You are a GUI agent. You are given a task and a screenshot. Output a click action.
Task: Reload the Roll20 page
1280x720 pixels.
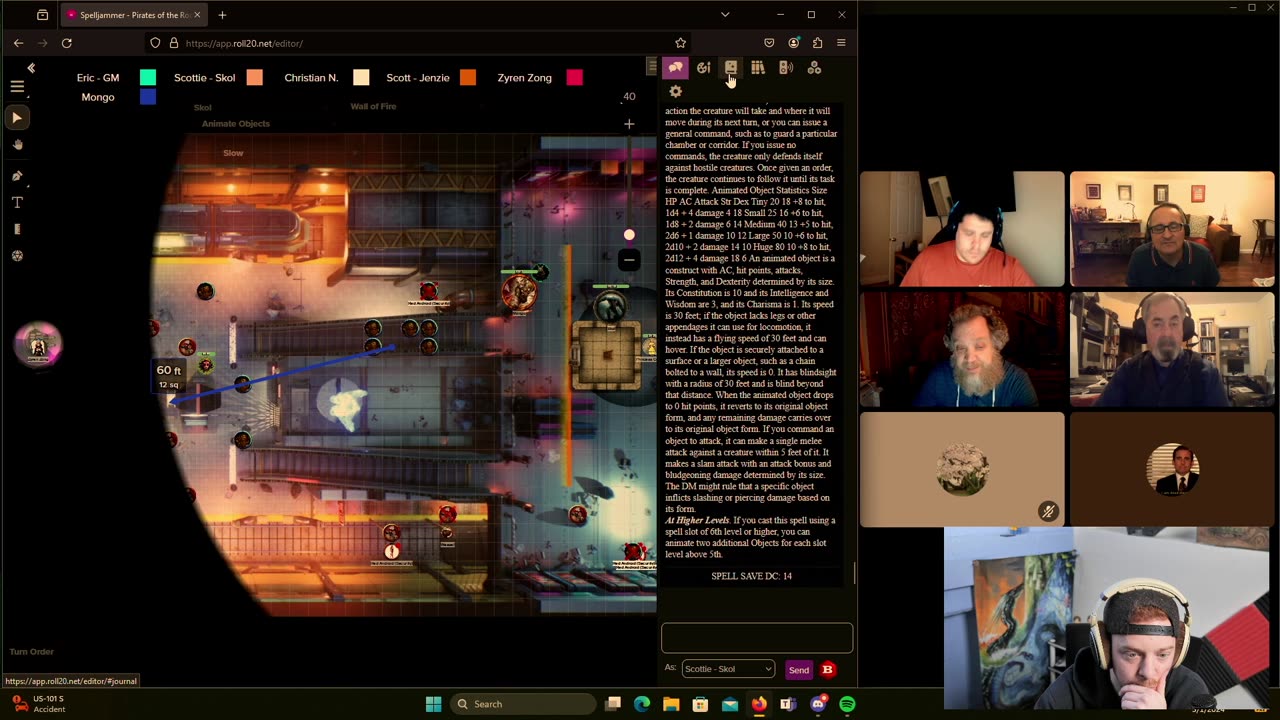pos(66,43)
